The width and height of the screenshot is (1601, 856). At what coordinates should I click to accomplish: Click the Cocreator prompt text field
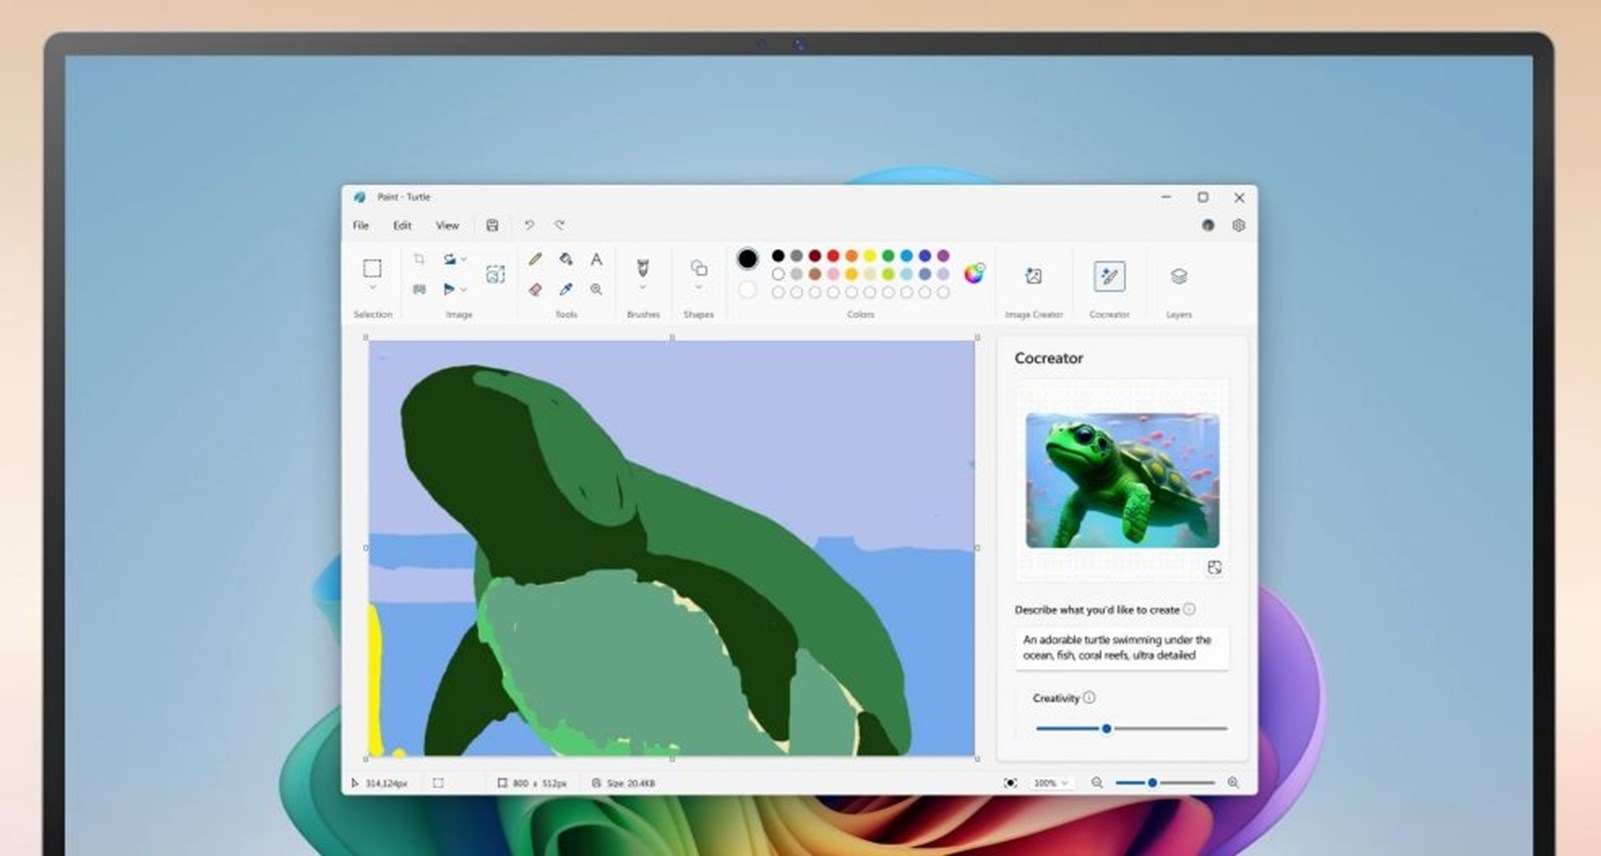[x=1121, y=647]
